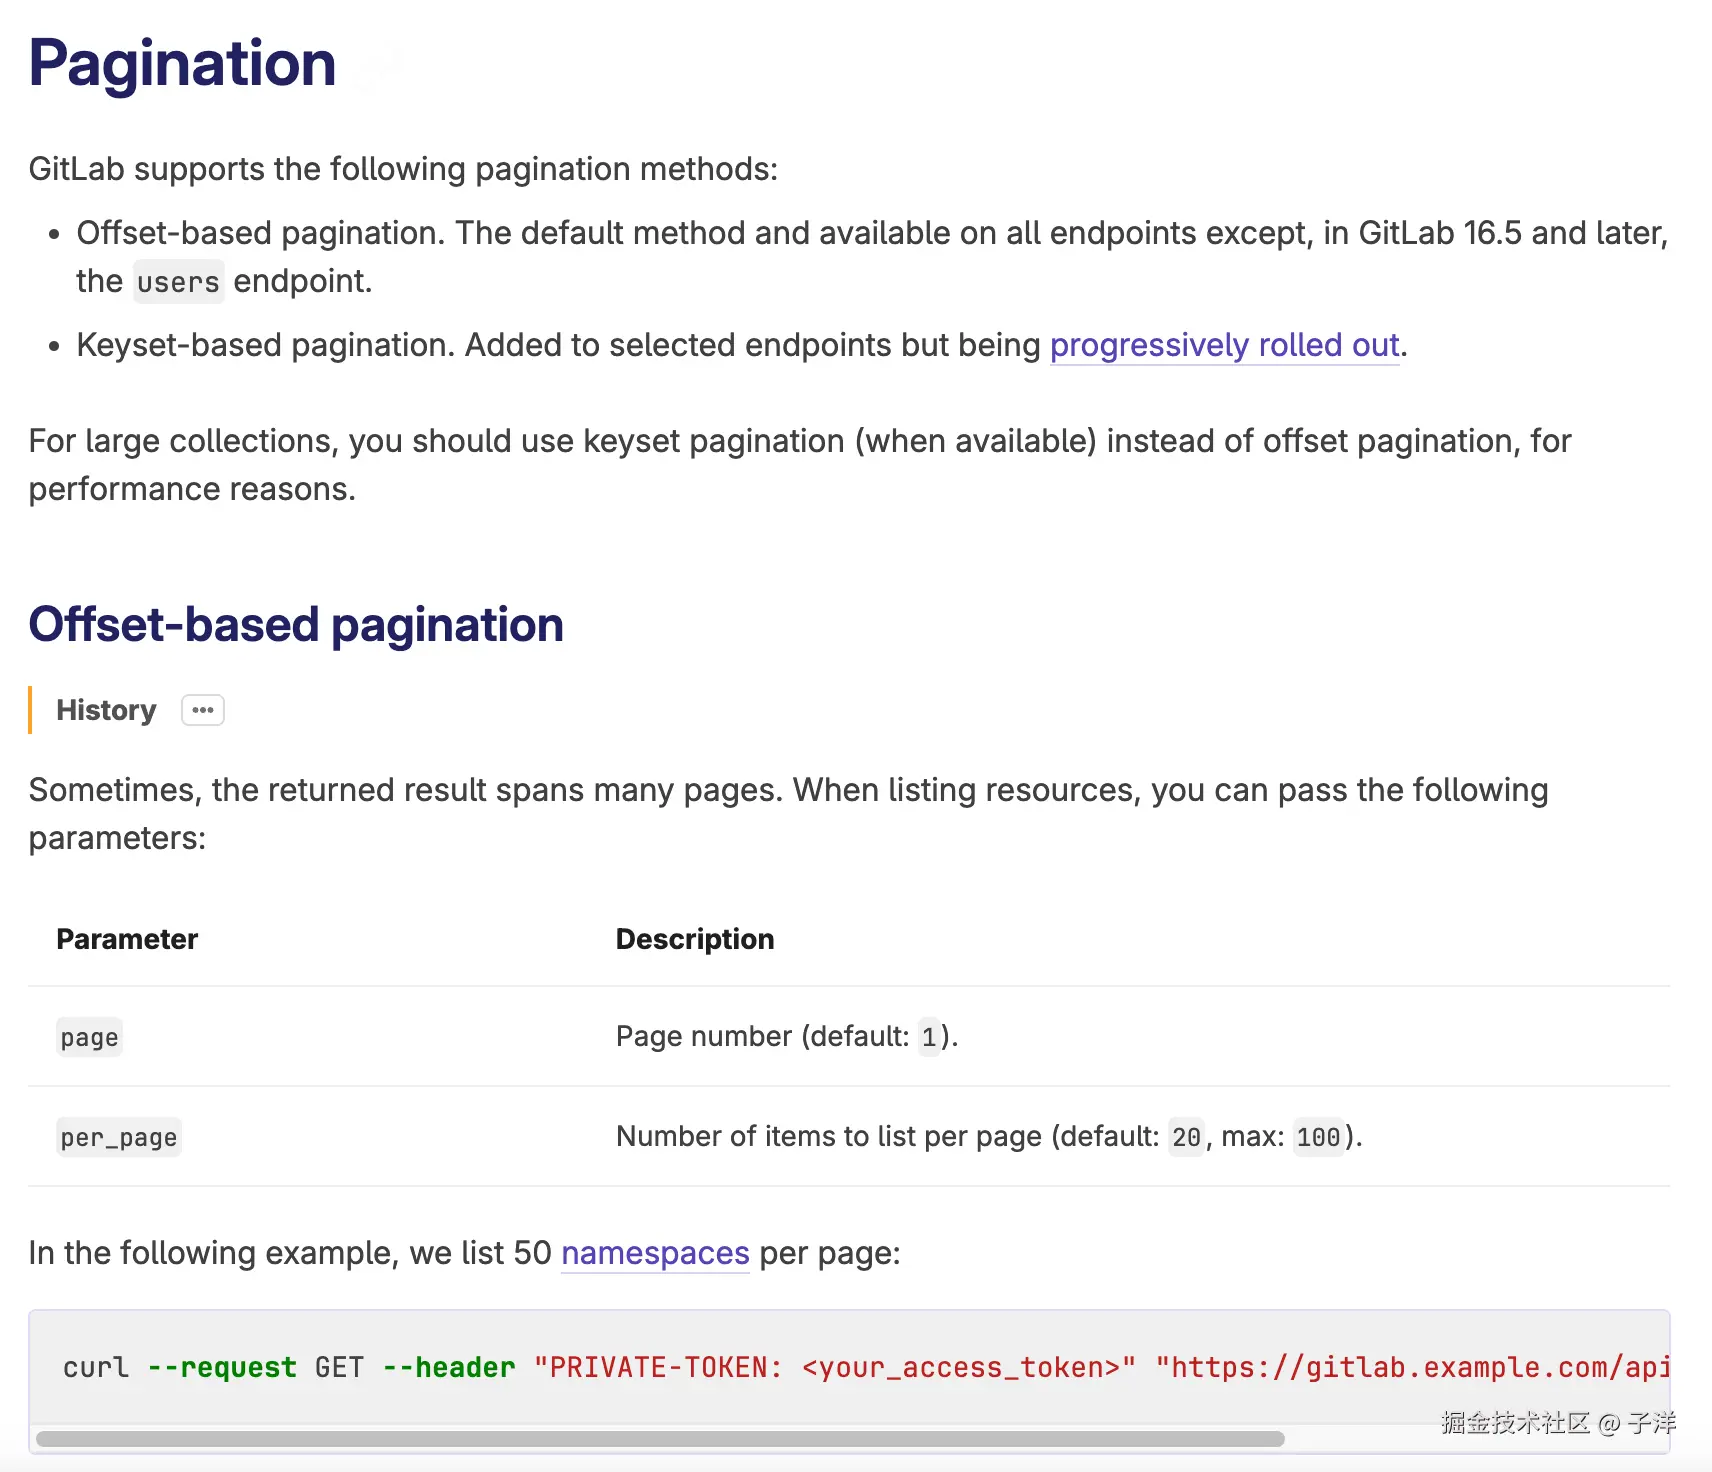Click the code block horizontal scrollbar
The width and height of the screenshot is (1712, 1472).
[660, 1439]
